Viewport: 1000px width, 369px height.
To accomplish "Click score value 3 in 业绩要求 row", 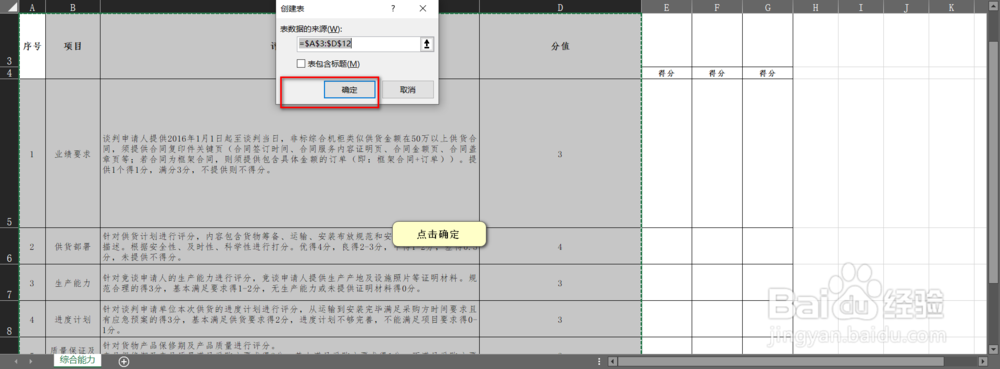I will click(560, 154).
